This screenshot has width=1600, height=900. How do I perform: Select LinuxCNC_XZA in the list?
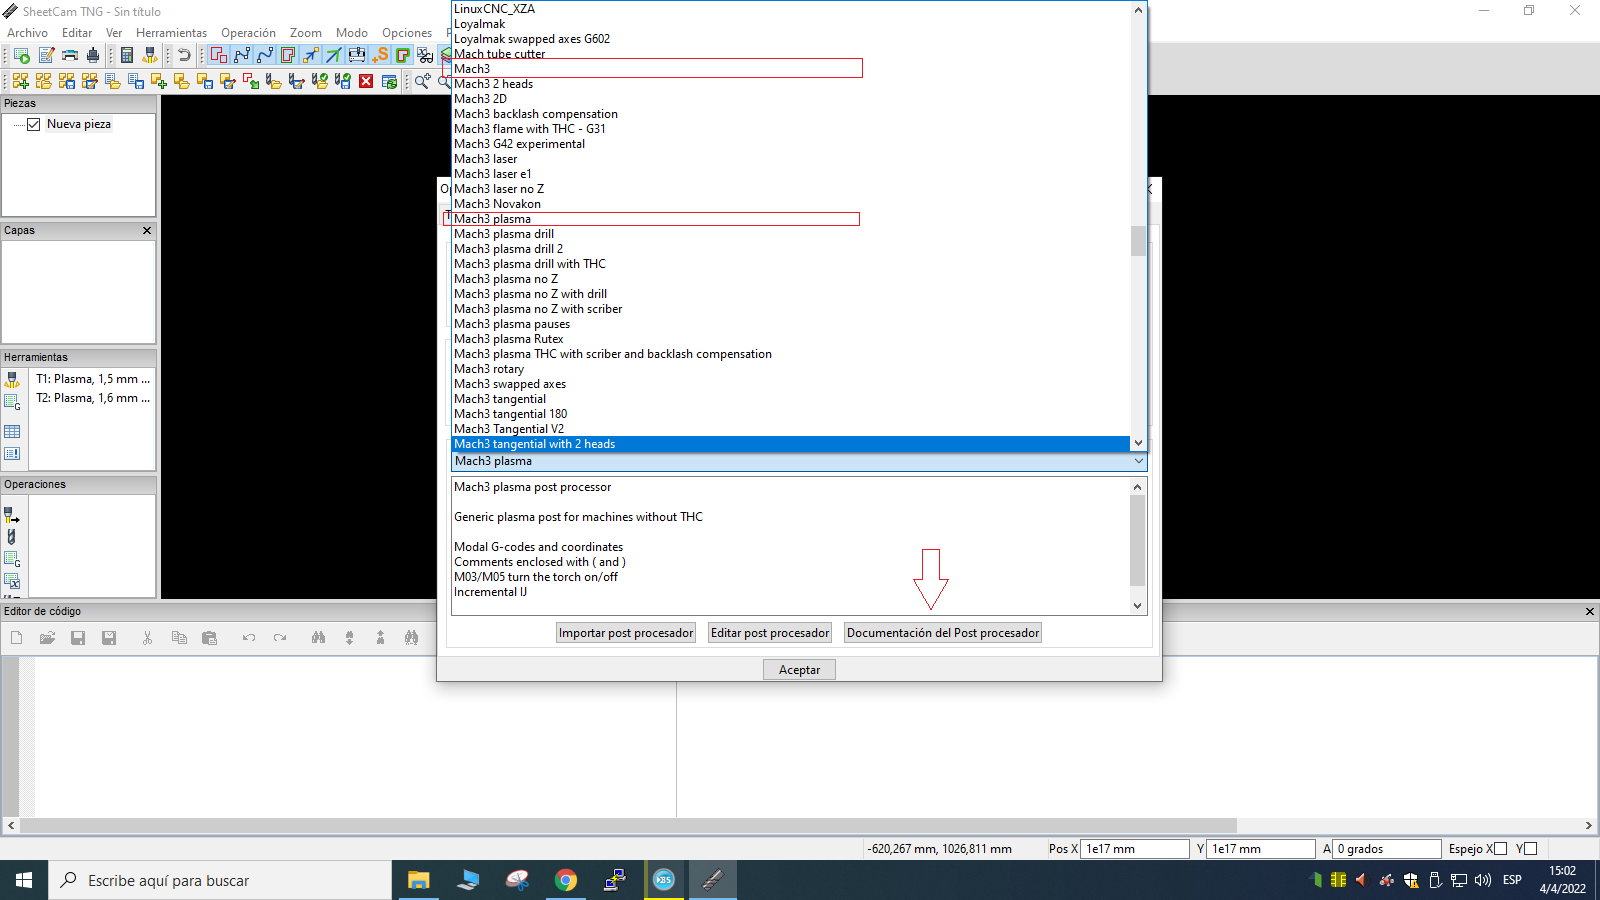(x=790, y=9)
